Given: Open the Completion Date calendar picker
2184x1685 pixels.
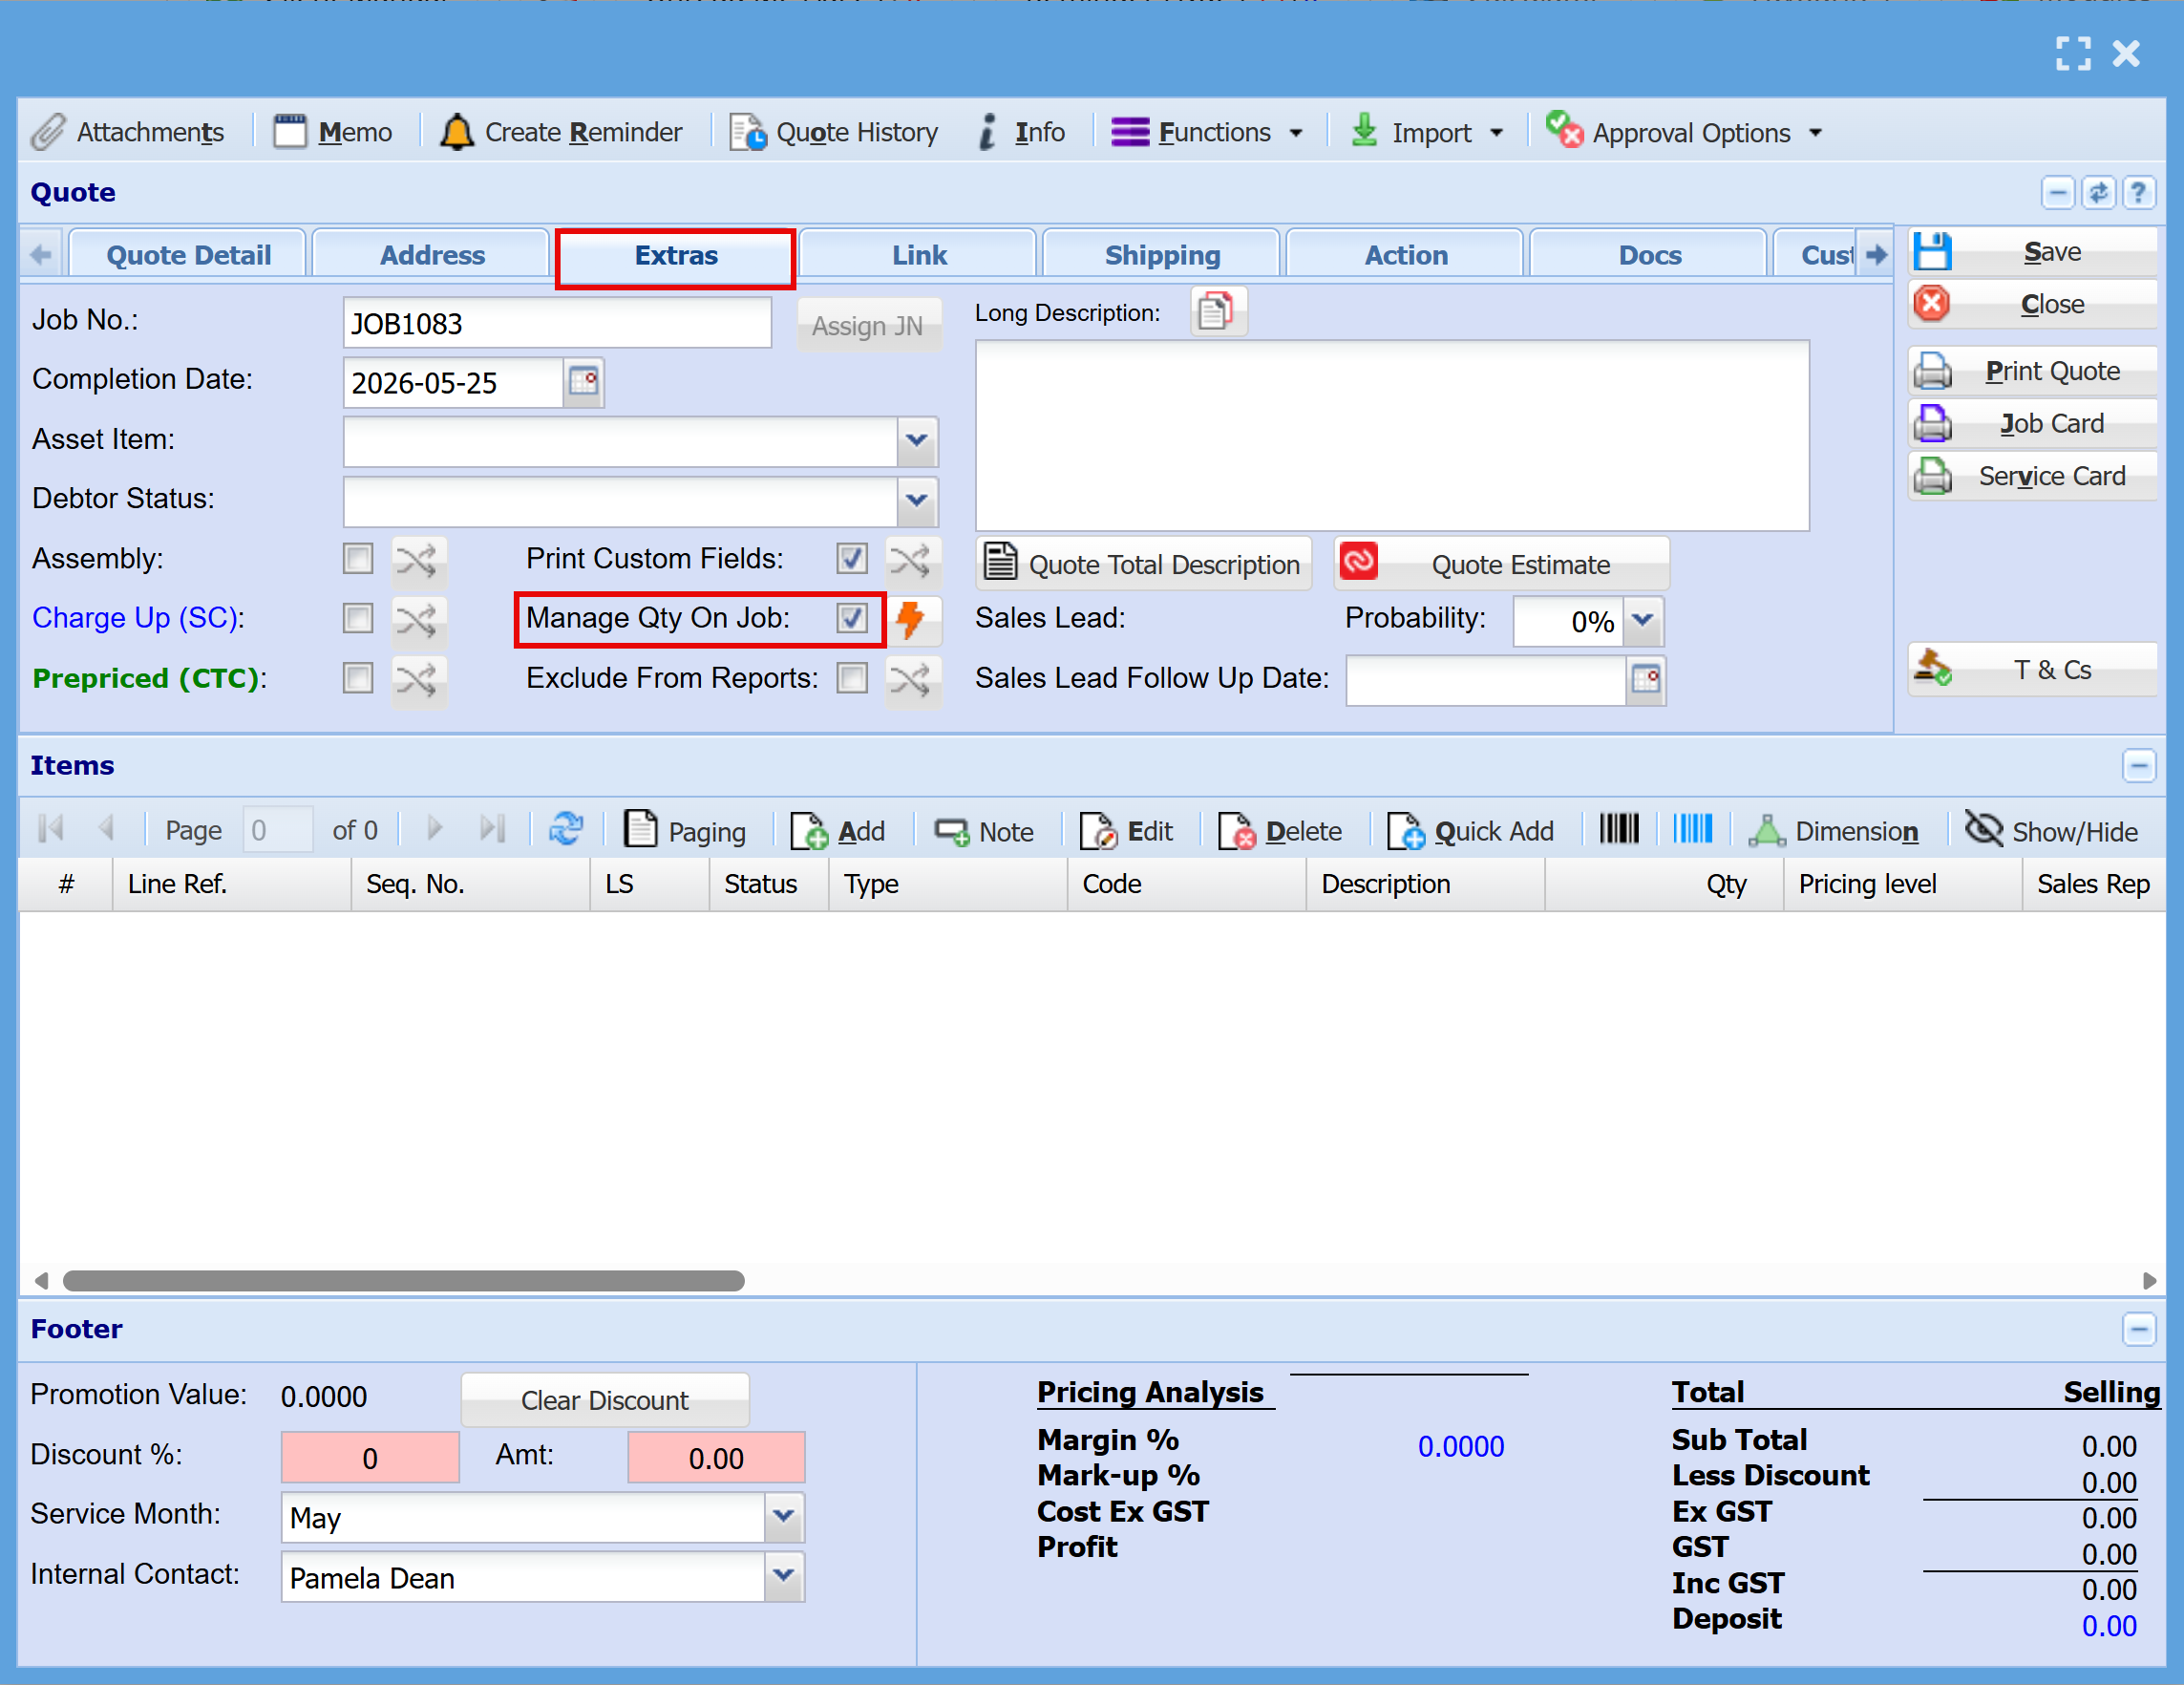Looking at the screenshot, I should click(583, 381).
